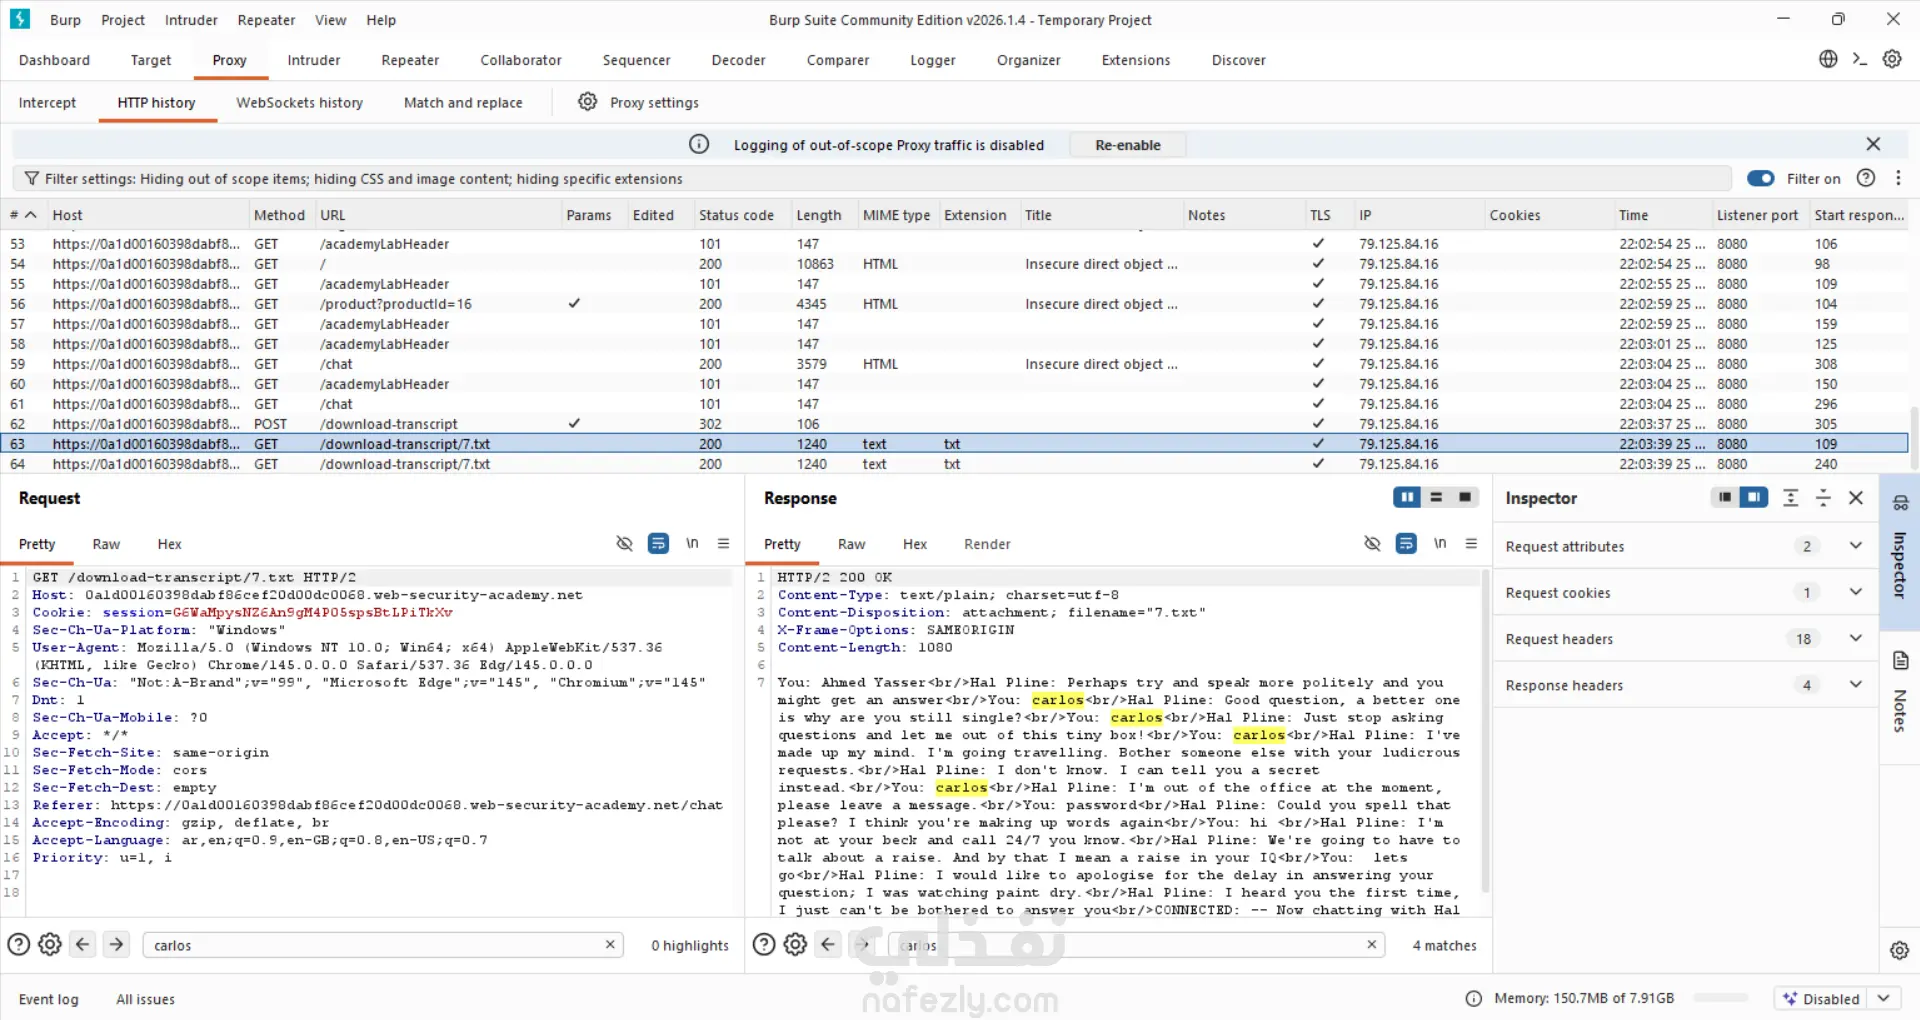Click the Burp Suite logo icon
Viewport: 1920px width, 1020px height.
click(x=20, y=19)
